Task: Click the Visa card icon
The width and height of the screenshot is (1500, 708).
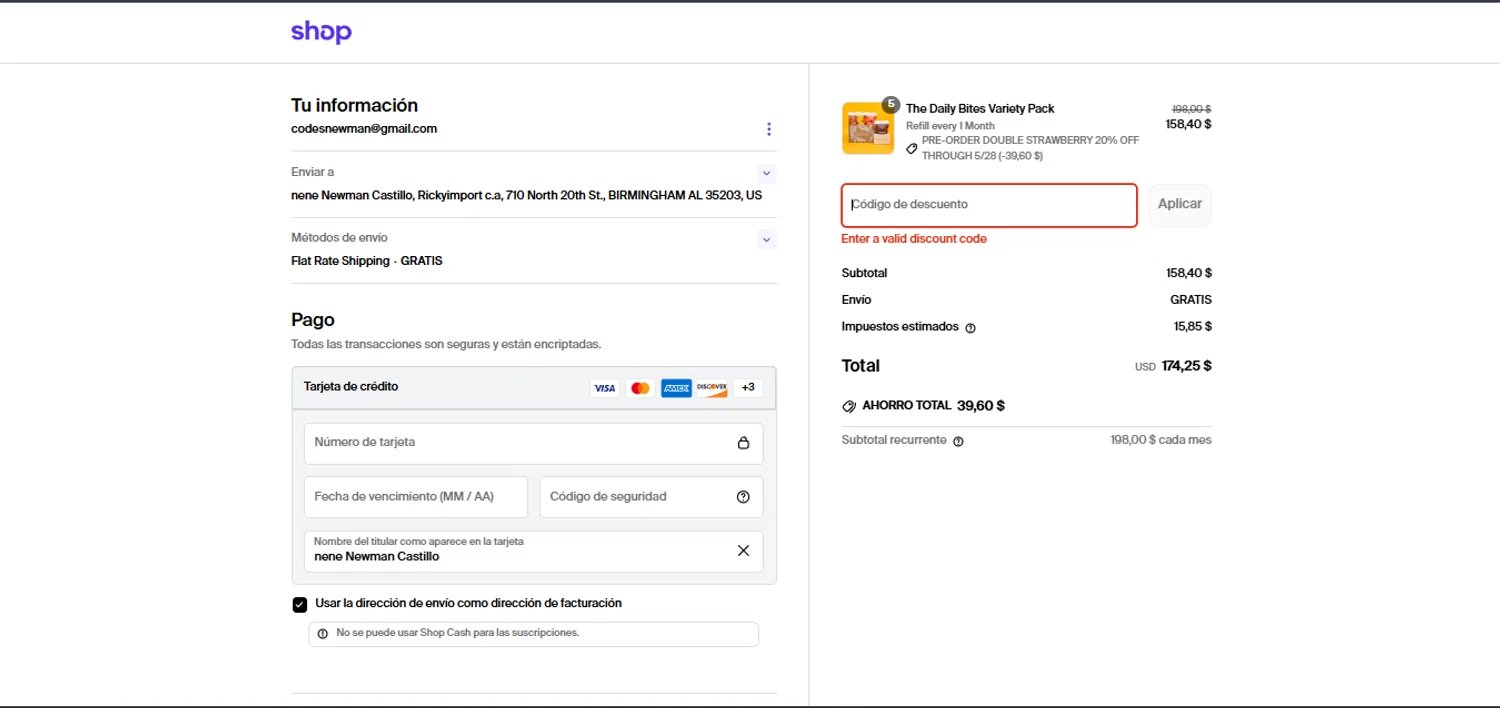Action: [x=604, y=388]
